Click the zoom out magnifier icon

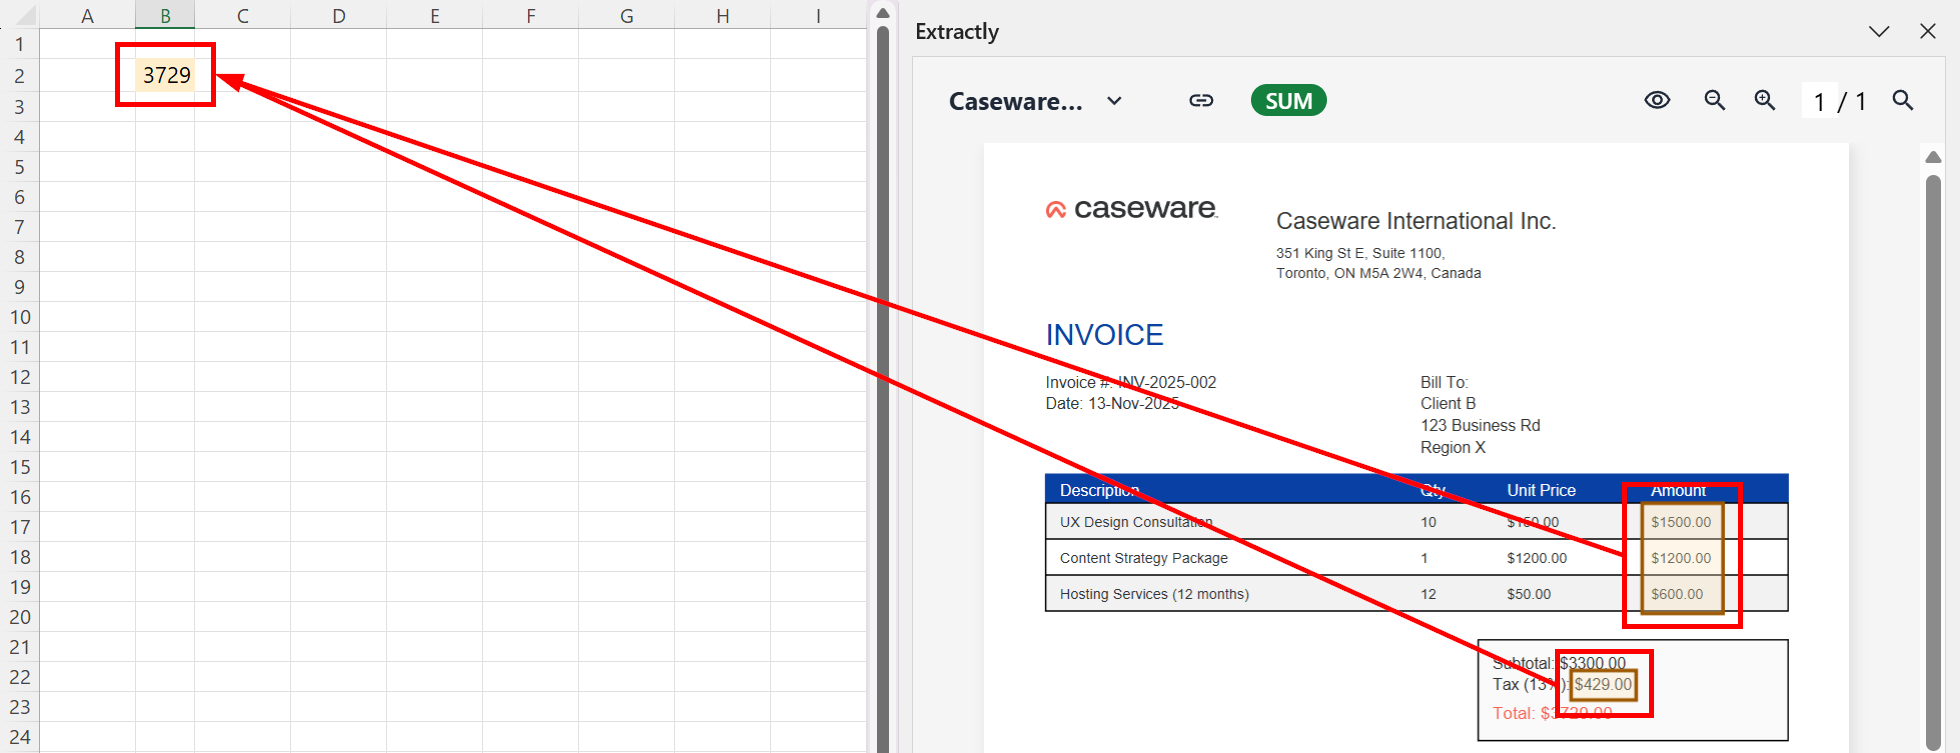pos(1714,101)
